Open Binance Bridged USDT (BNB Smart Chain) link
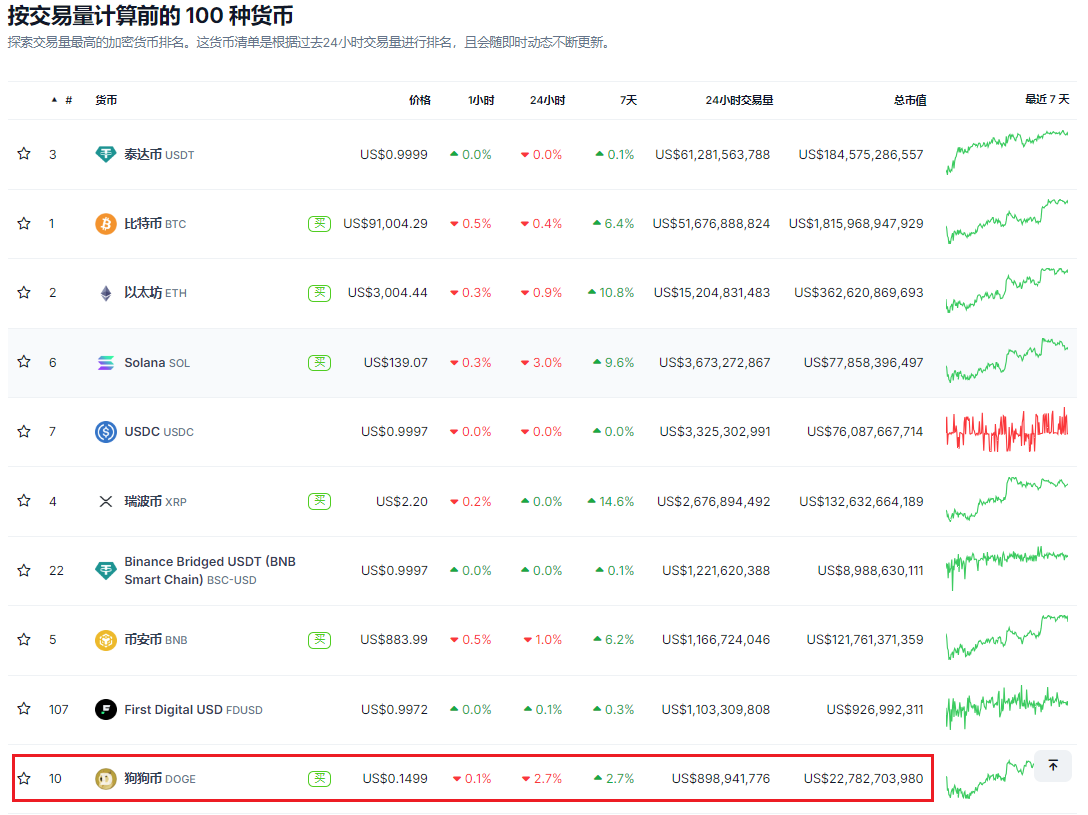The width and height of the screenshot is (1088, 815). pyautogui.click(x=210, y=570)
